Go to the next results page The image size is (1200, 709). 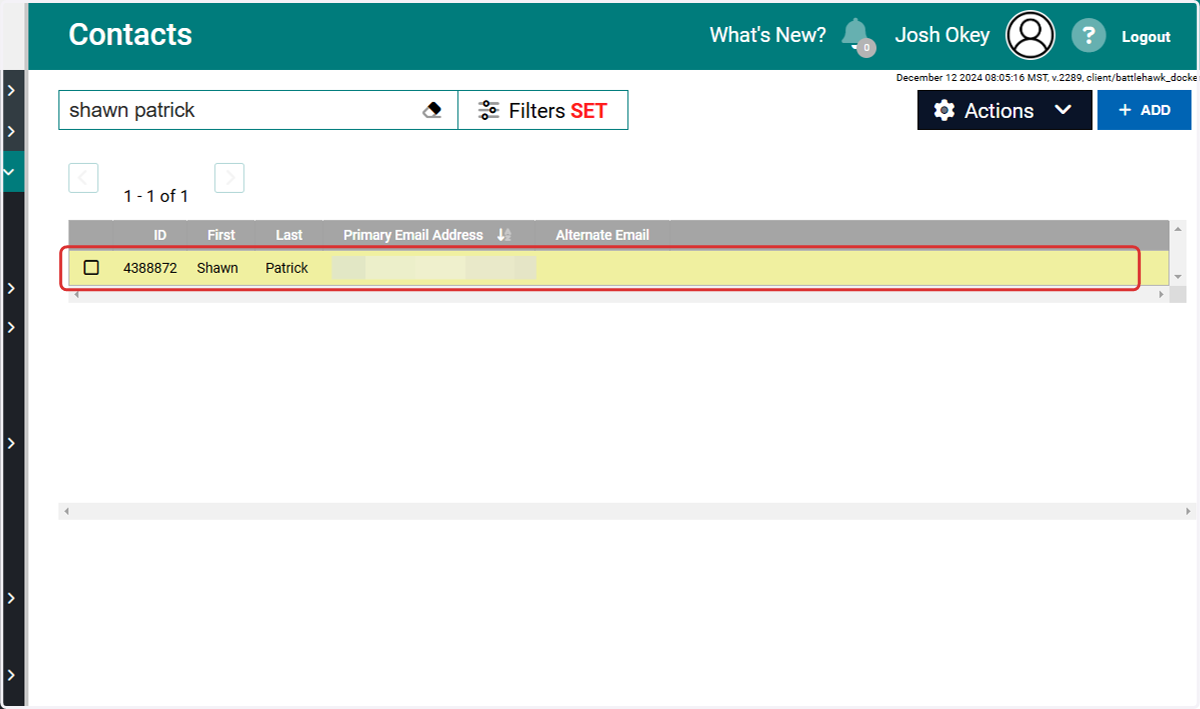pyautogui.click(x=229, y=178)
